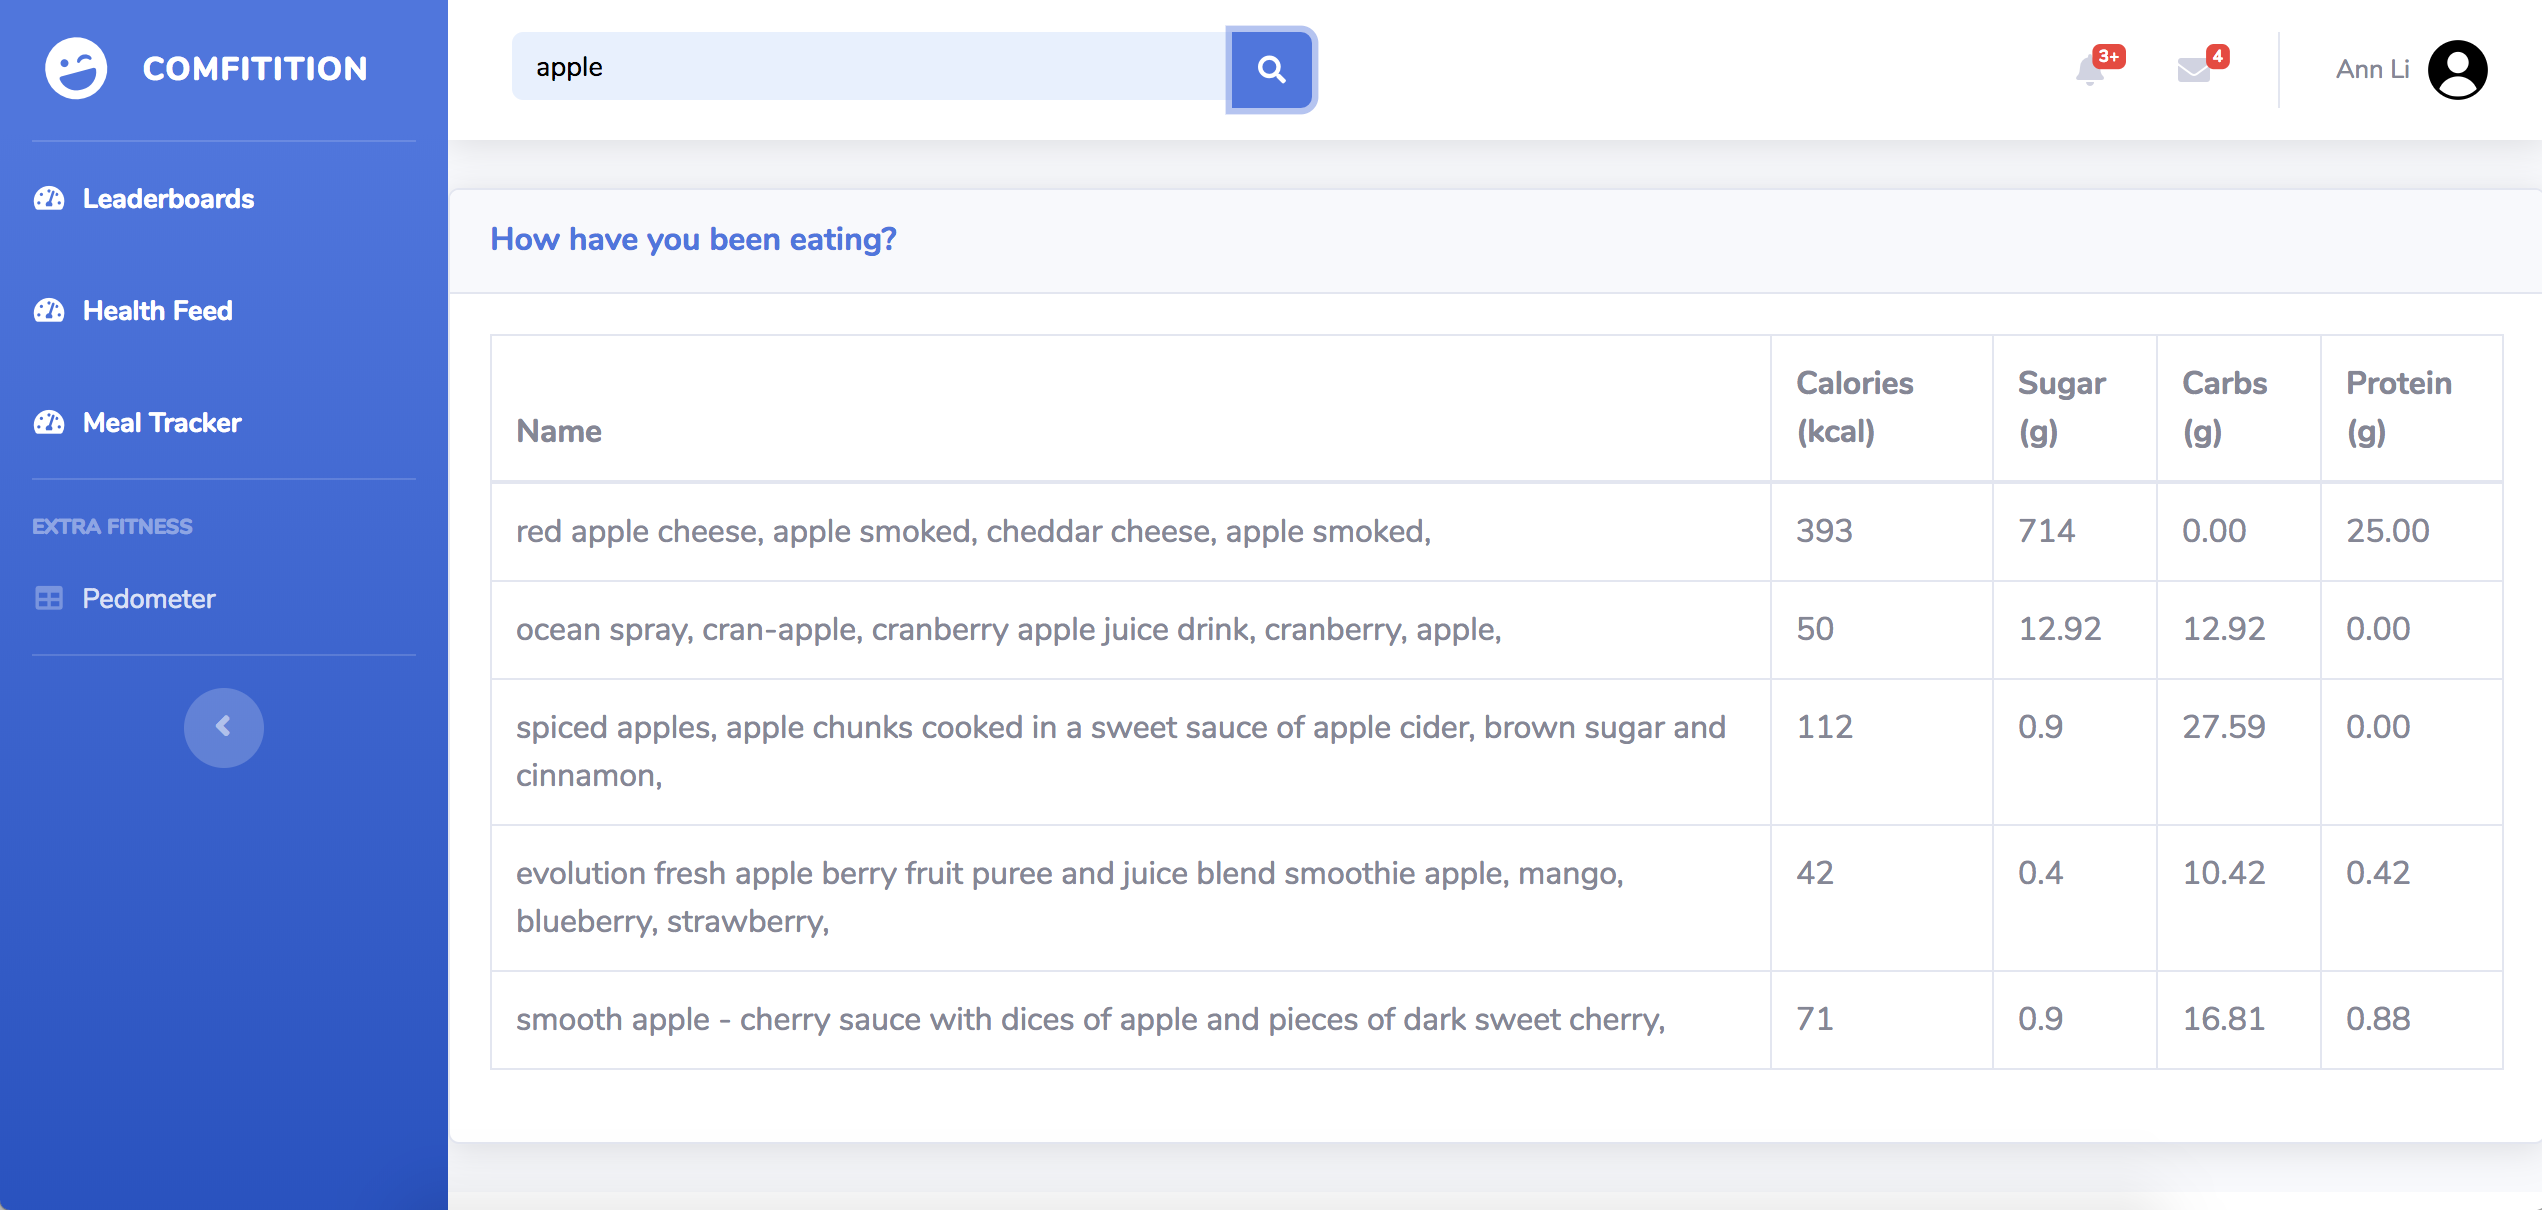The width and height of the screenshot is (2542, 1210).
Task: Open the Health Feed section
Action: pyautogui.click(x=157, y=311)
